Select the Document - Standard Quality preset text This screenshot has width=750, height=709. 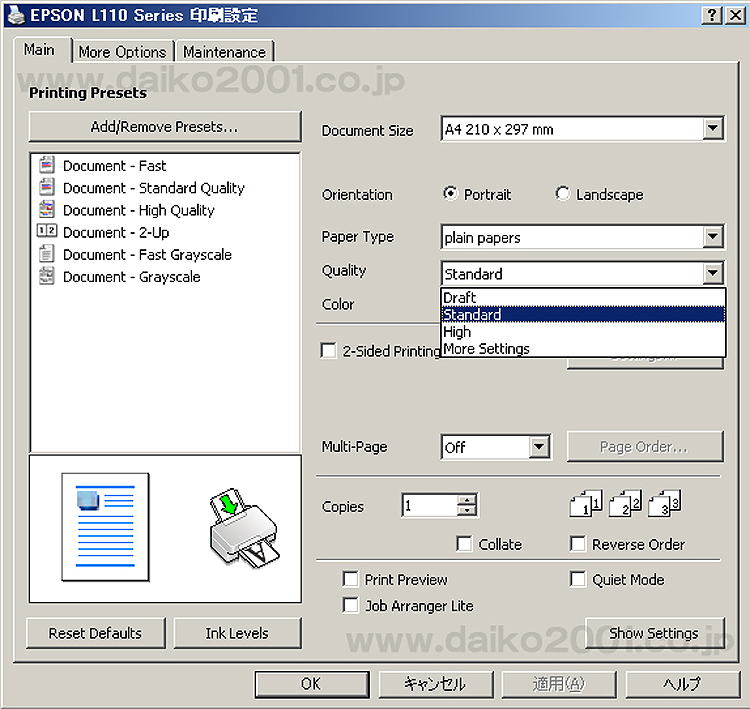point(154,188)
